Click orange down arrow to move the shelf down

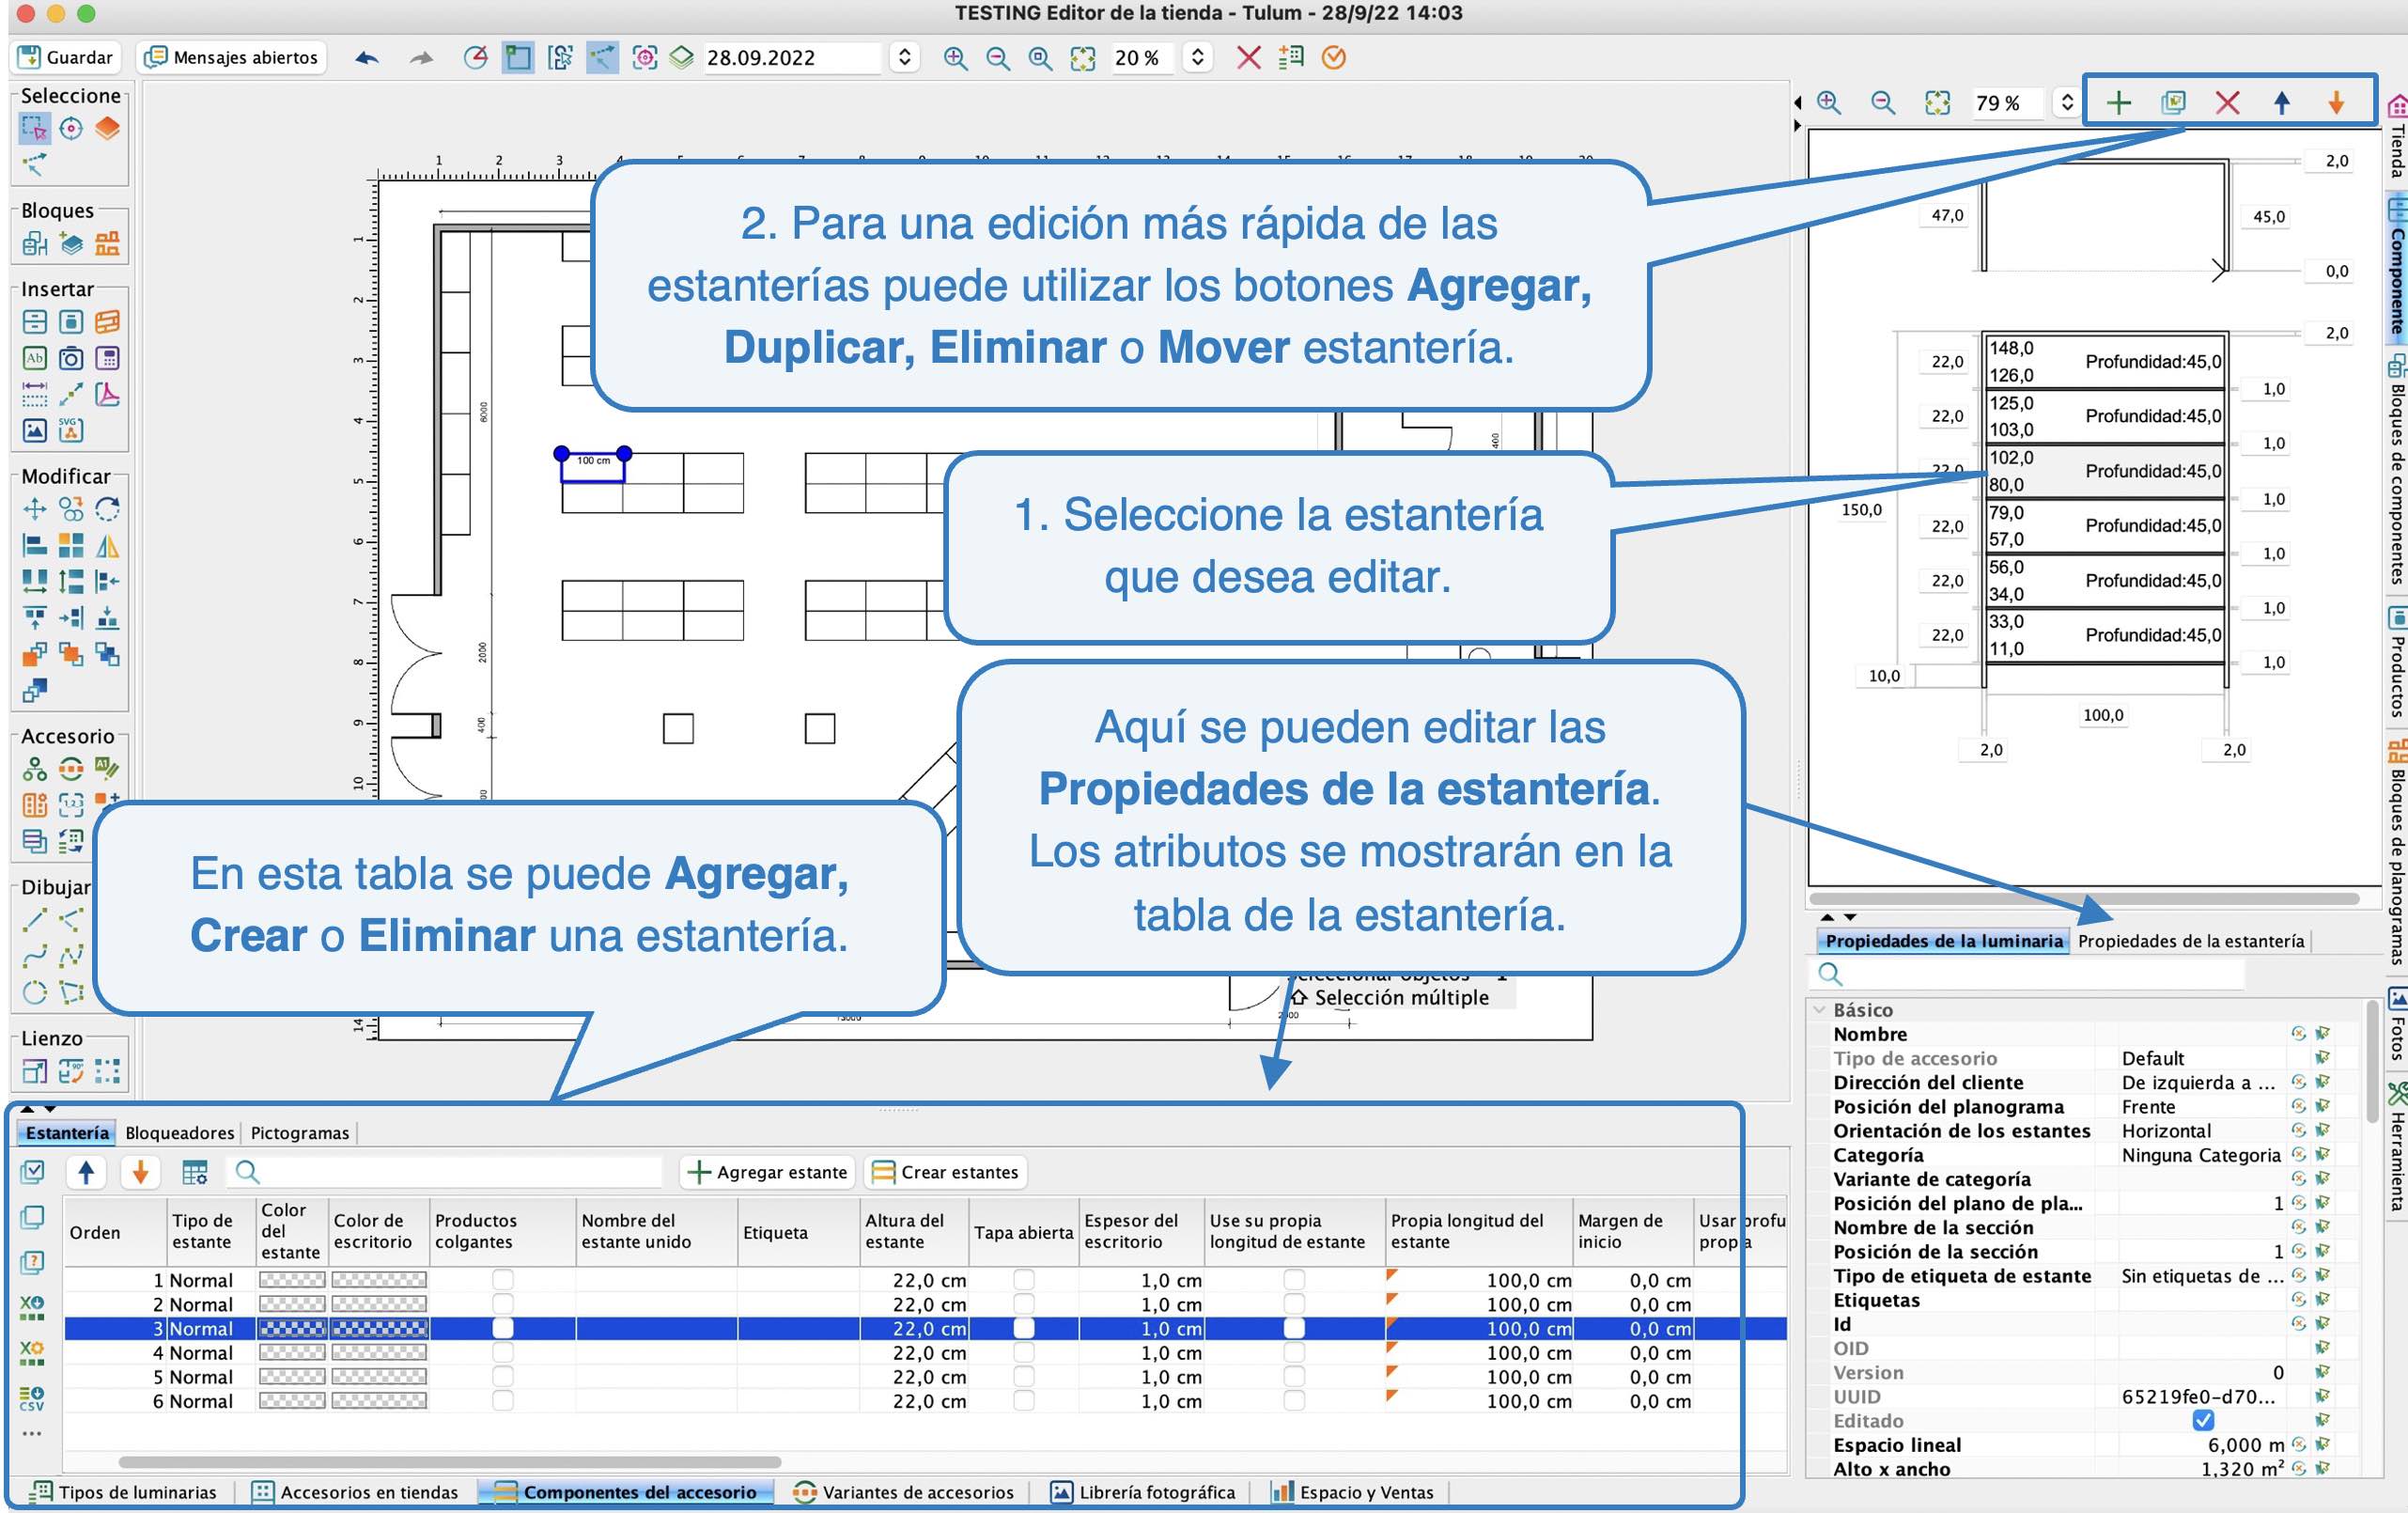(x=2336, y=102)
